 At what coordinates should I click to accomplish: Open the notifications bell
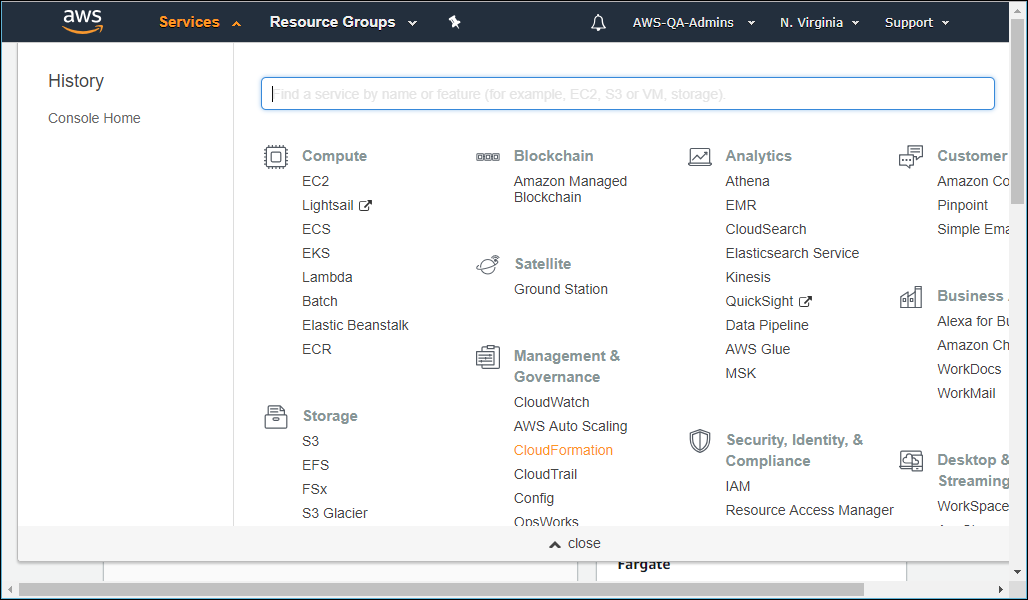(598, 23)
